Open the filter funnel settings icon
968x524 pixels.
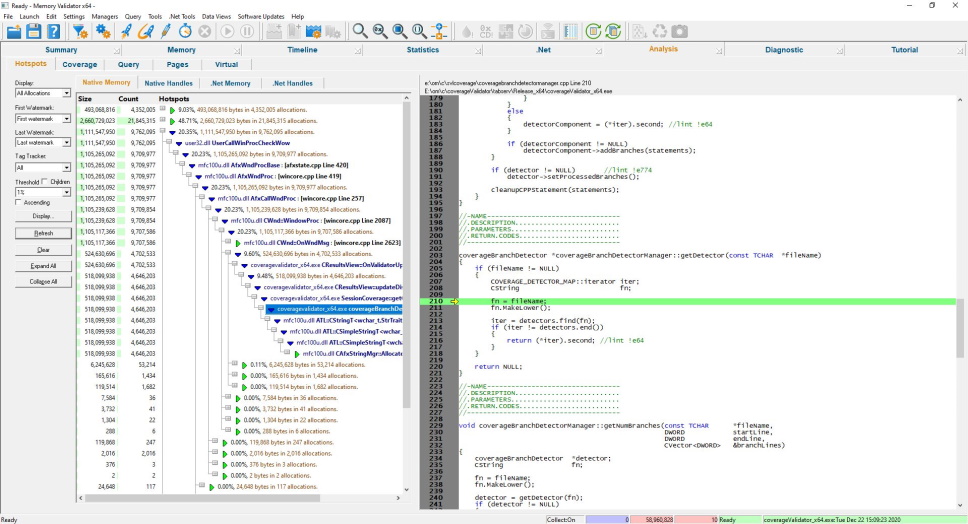pos(80,31)
